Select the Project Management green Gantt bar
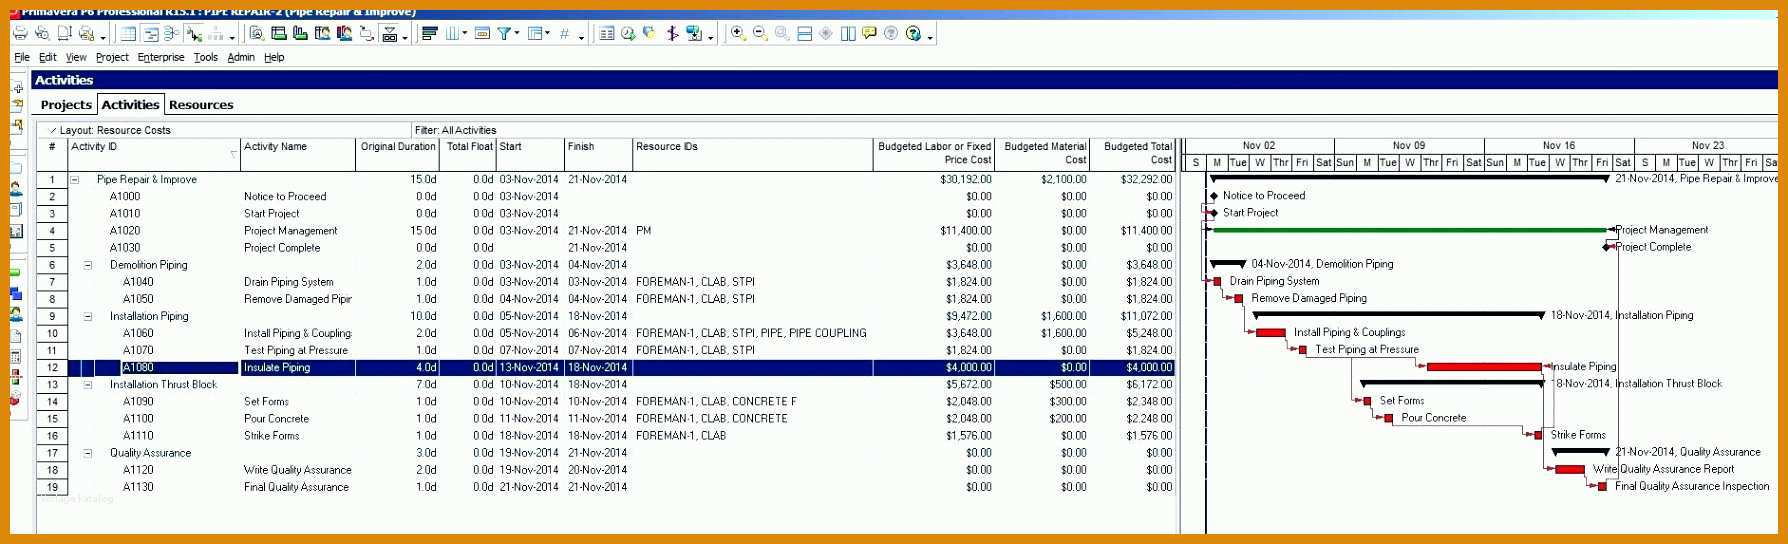Image resolution: width=1788 pixels, height=544 pixels. [1408, 230]
